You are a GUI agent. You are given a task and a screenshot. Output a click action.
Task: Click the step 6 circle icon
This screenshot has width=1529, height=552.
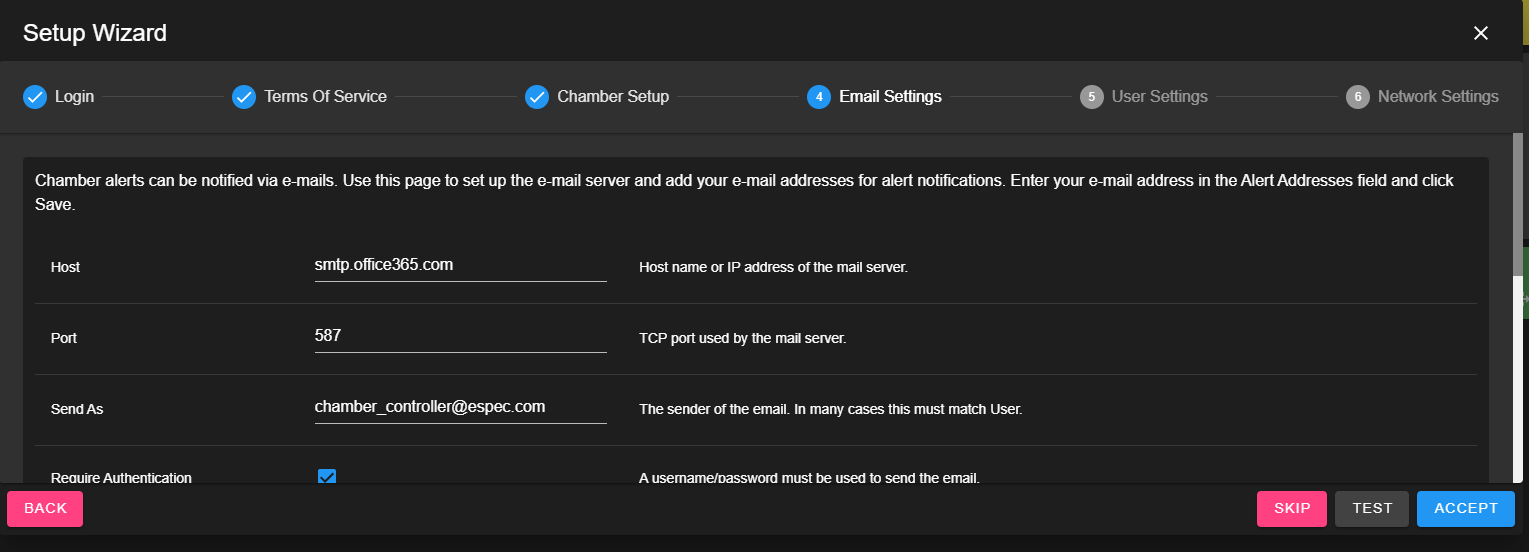[x=1358, y=97]
